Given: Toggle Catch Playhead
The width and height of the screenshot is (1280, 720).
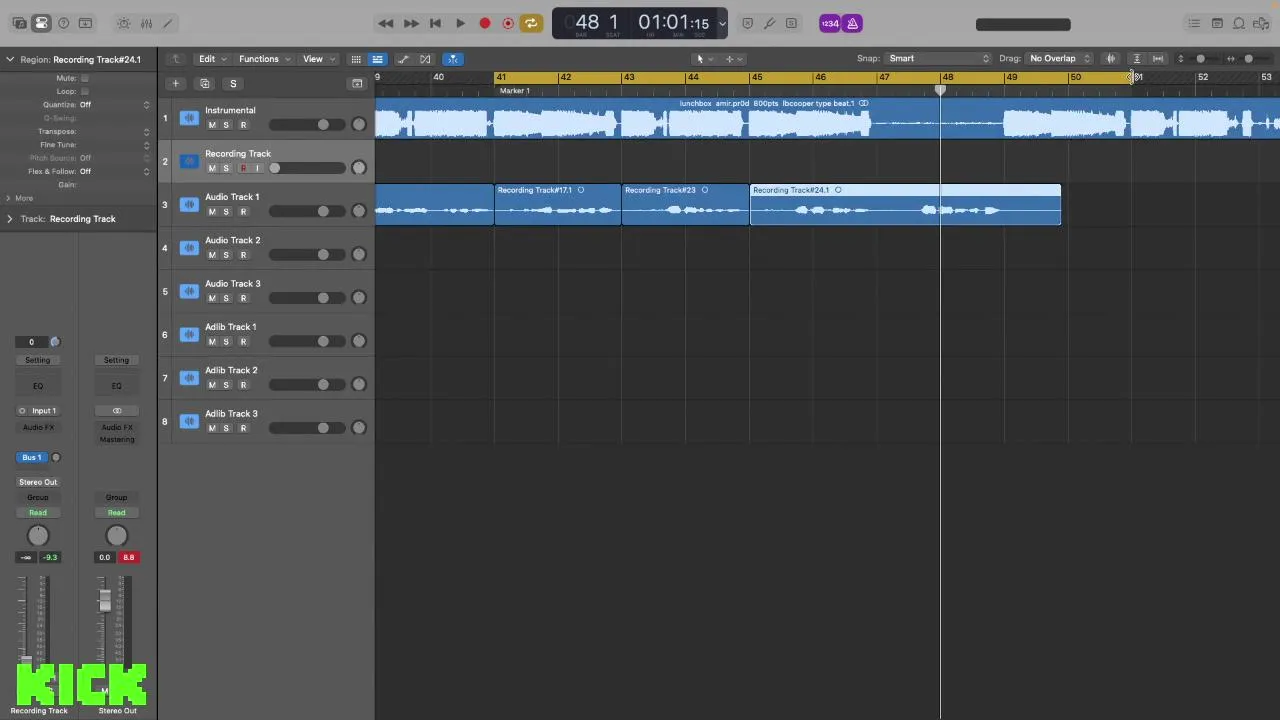Looking at the screenshot, I should pos(453,59).
